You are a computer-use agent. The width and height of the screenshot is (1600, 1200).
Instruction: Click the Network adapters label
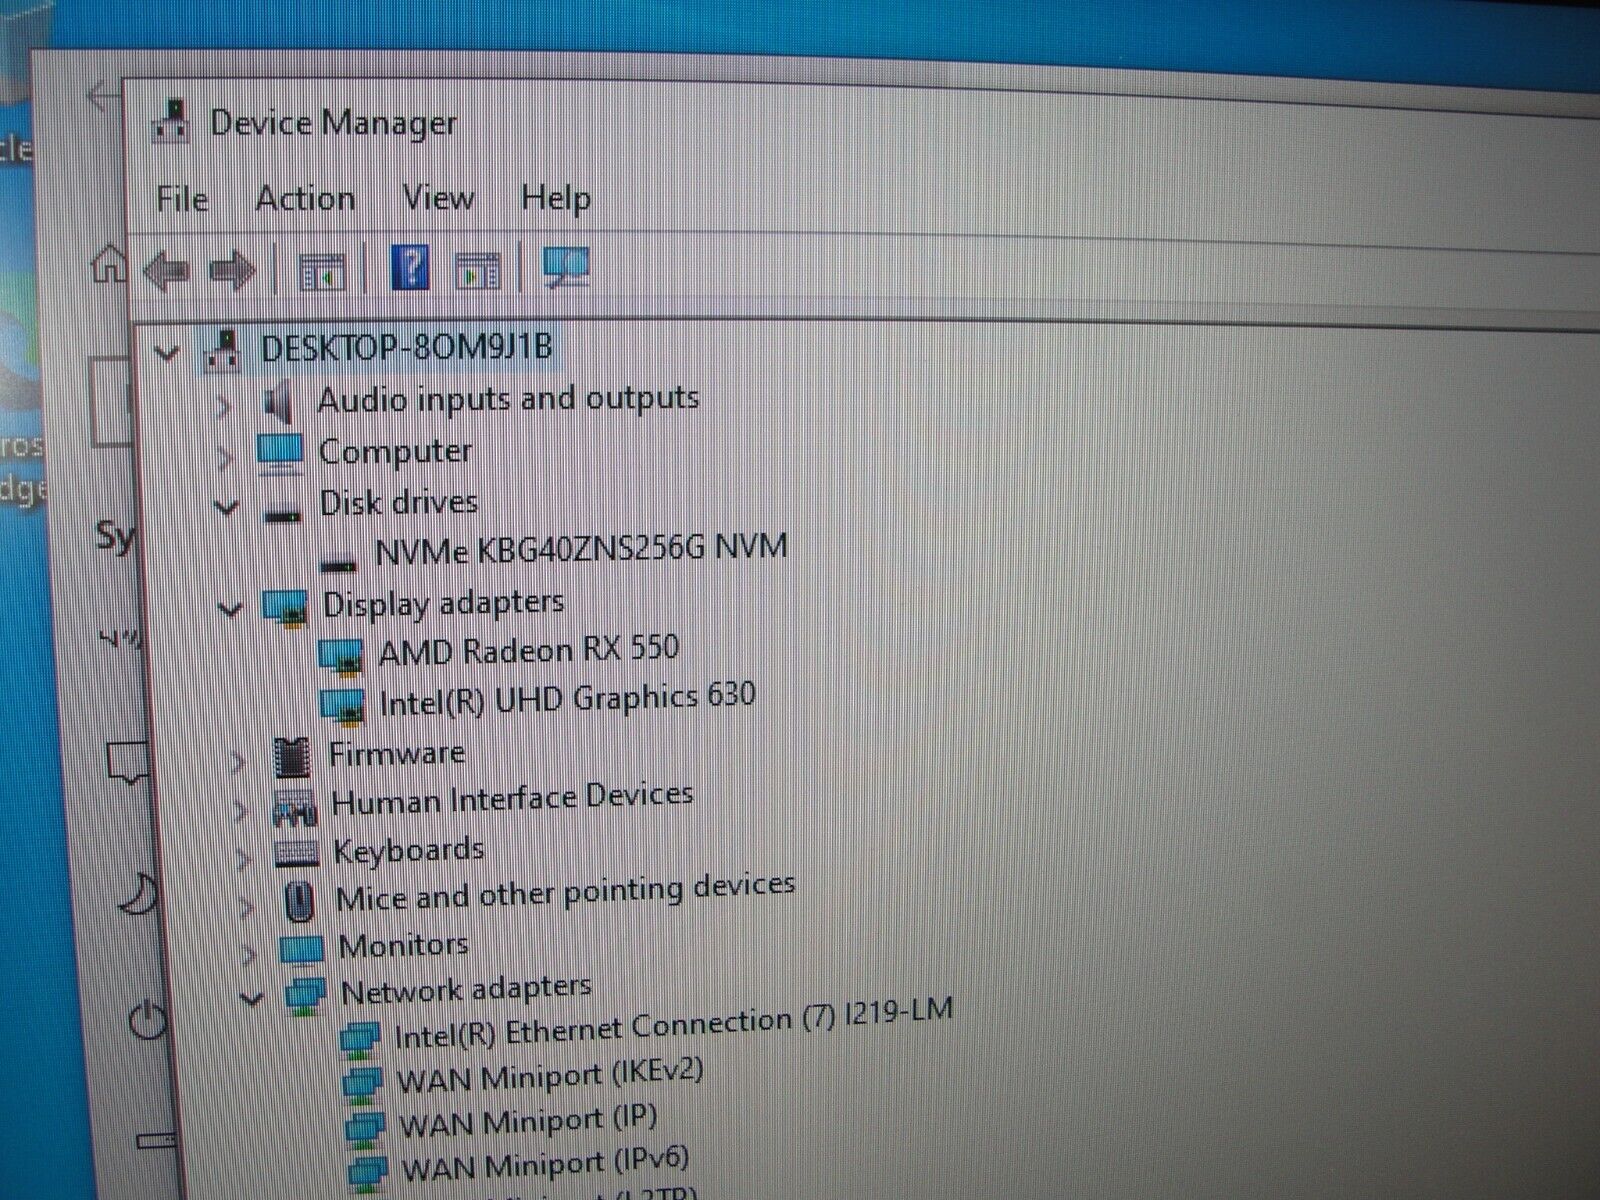(466, 990)
